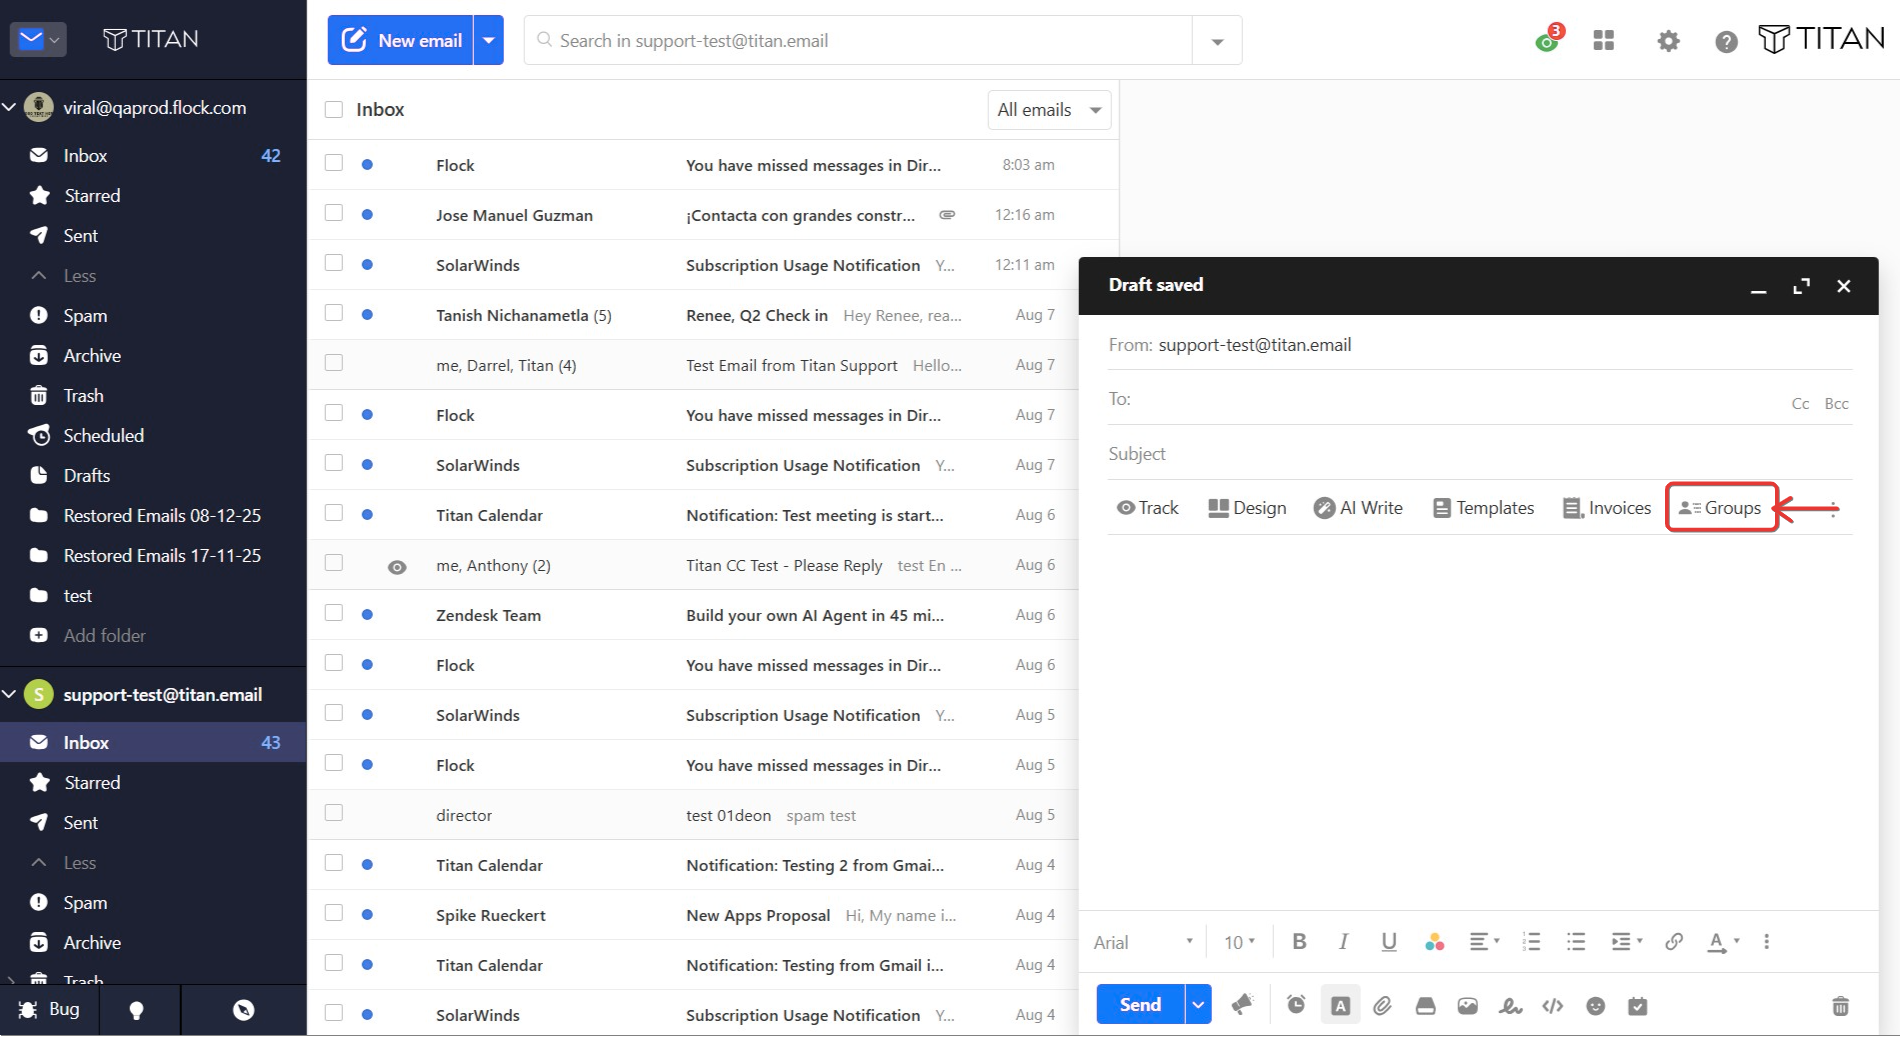Image resolution: width=1900 pixels, height=1057 pixels.
Task: Select the Spike Rueckert email checkbox
Action: [x=334, y=913]
